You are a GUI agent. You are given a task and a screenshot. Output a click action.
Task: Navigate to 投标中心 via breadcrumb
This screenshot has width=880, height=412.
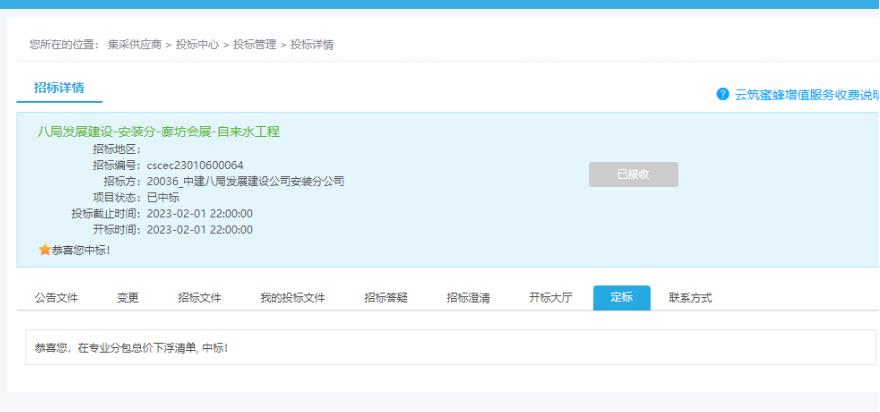(197, 45)
